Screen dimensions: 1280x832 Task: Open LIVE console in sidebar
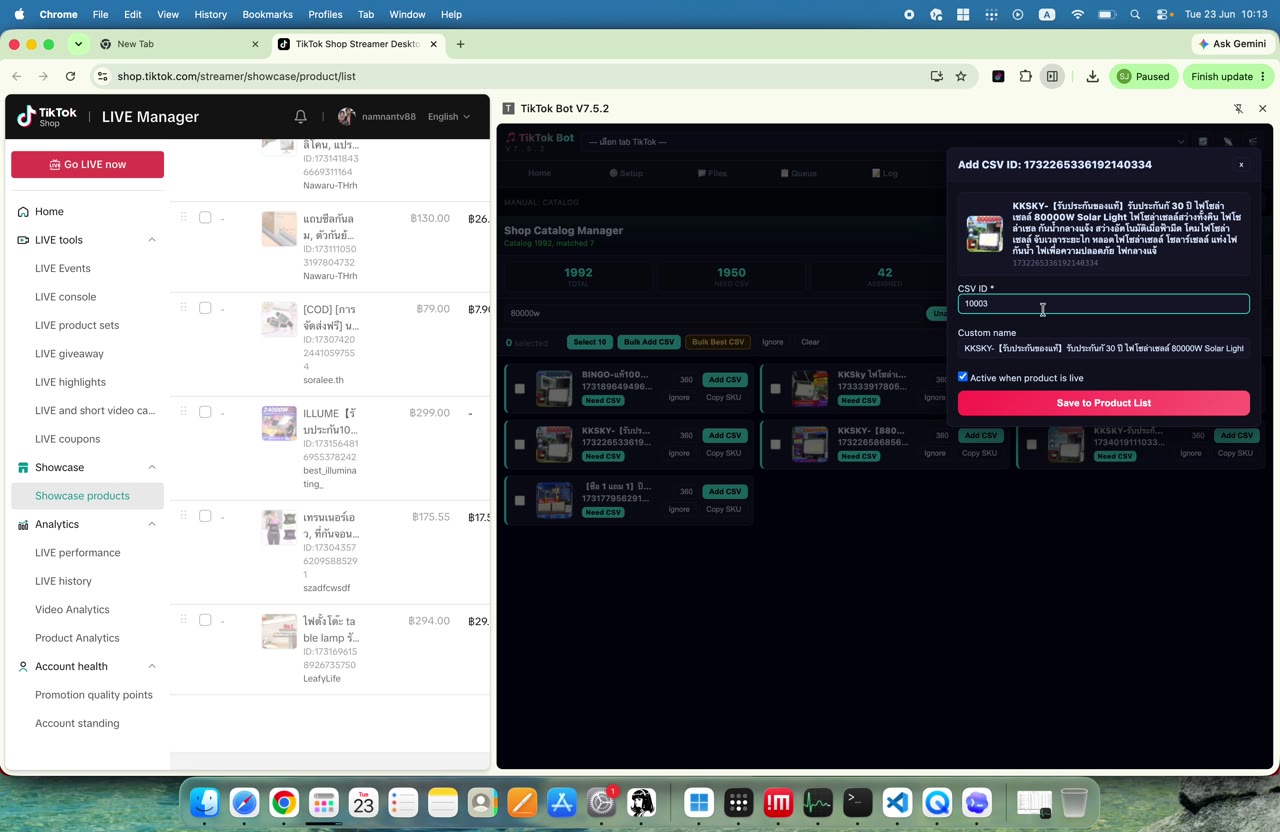point(65,297)
